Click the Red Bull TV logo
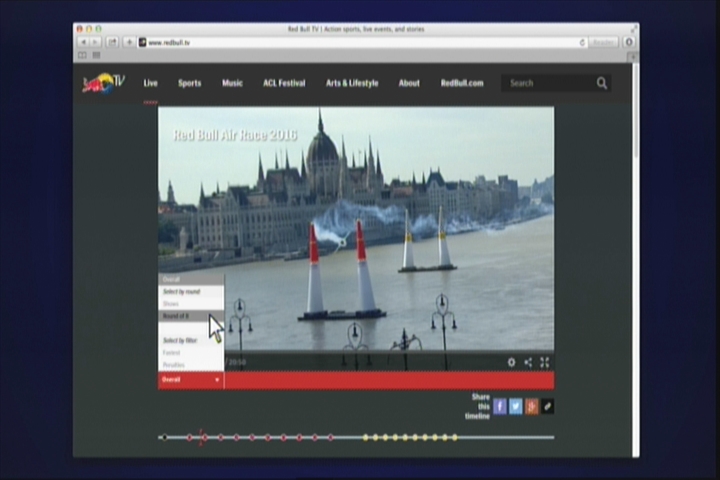Viewport: 720px width, 480px height. (x=103, y=83)
